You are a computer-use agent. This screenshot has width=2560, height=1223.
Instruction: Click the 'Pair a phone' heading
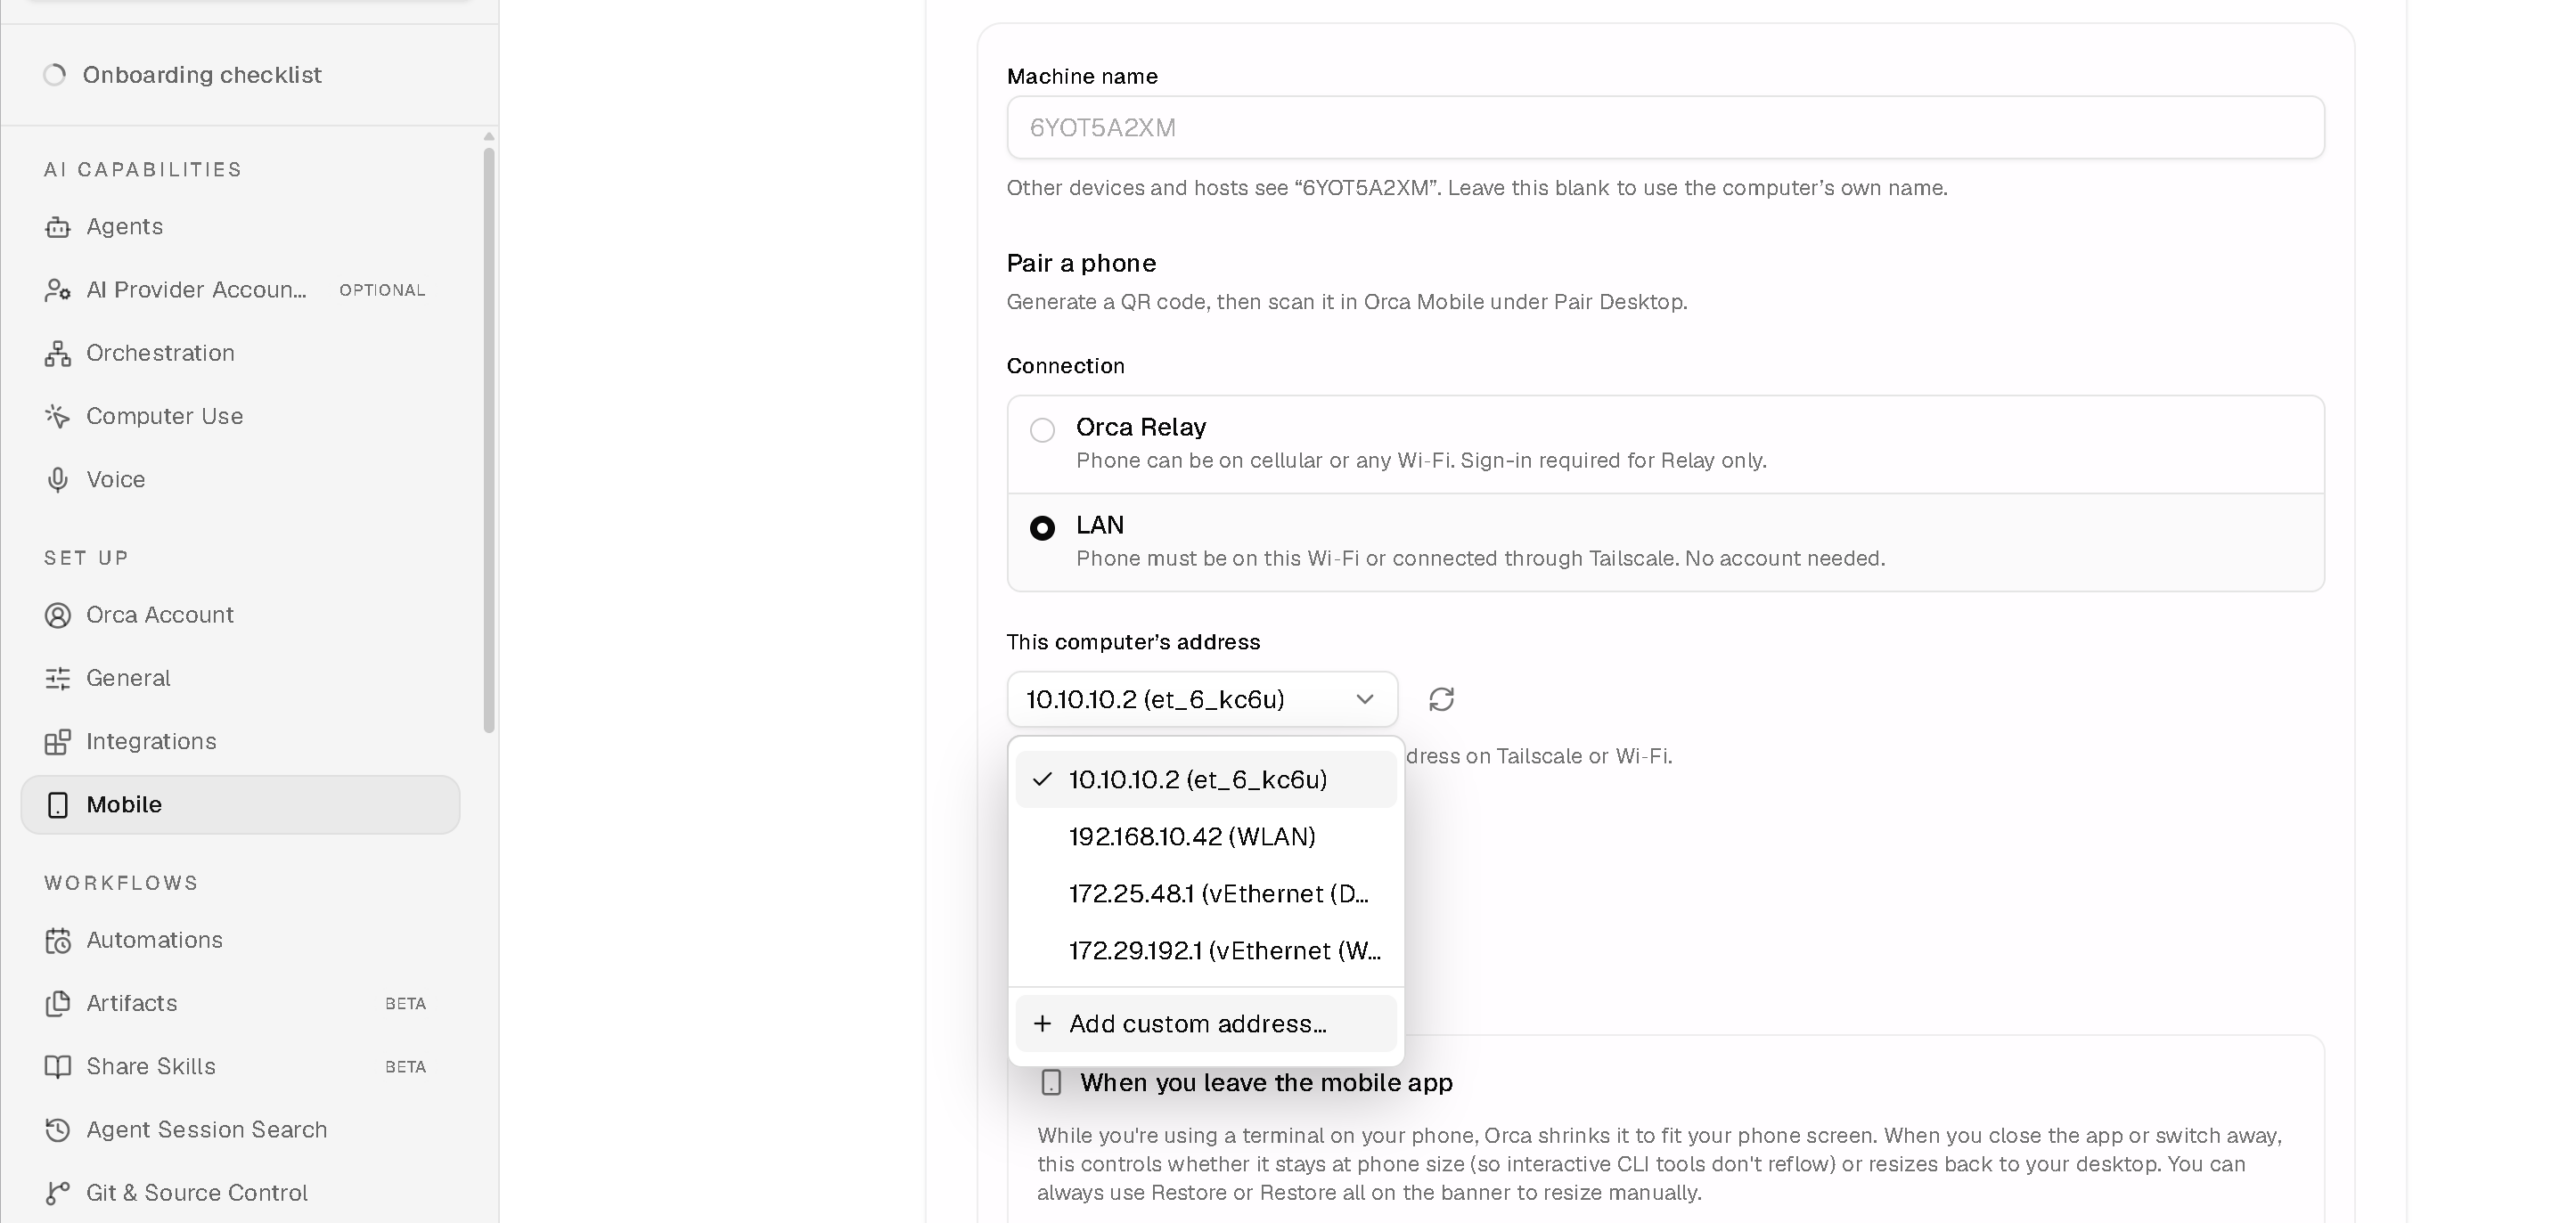point(1081,263)
